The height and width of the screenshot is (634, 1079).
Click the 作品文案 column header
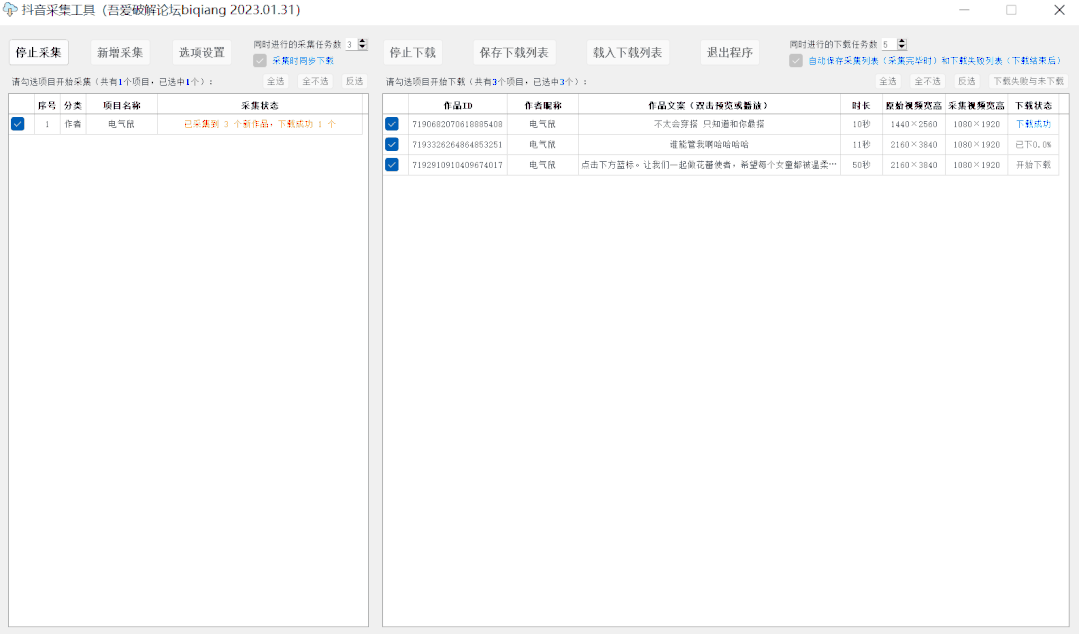[709, 105]
